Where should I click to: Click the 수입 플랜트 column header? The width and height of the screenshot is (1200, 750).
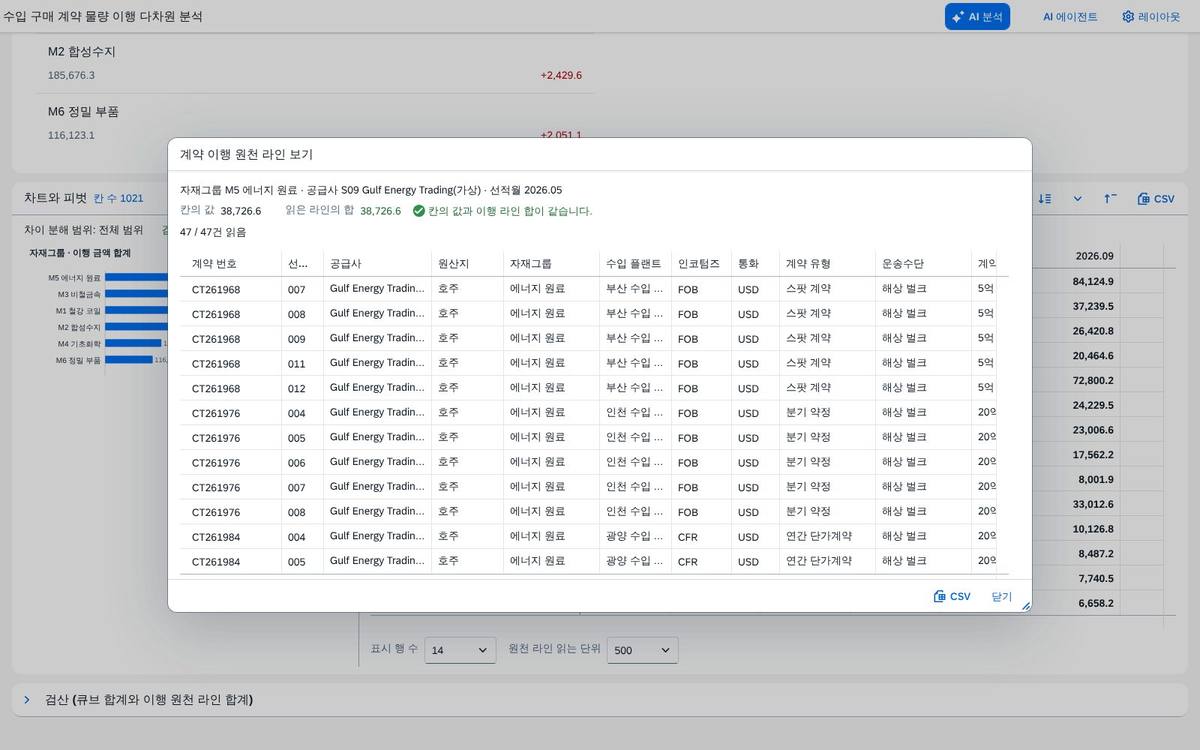pos(635,264)
